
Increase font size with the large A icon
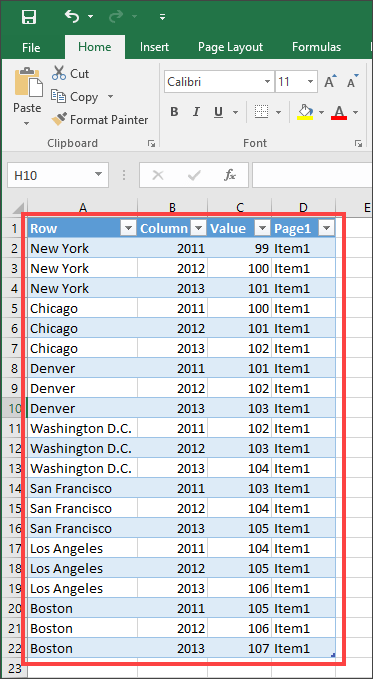(x=331, y=81)
